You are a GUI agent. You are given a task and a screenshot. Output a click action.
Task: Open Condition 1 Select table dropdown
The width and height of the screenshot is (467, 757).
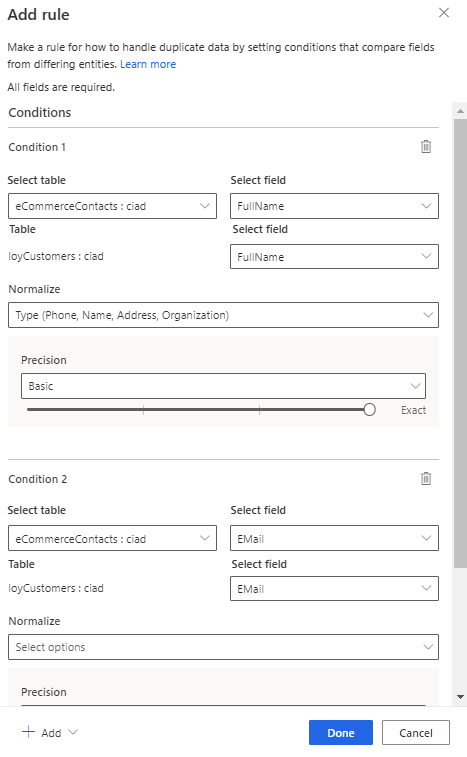click(112, 206)
